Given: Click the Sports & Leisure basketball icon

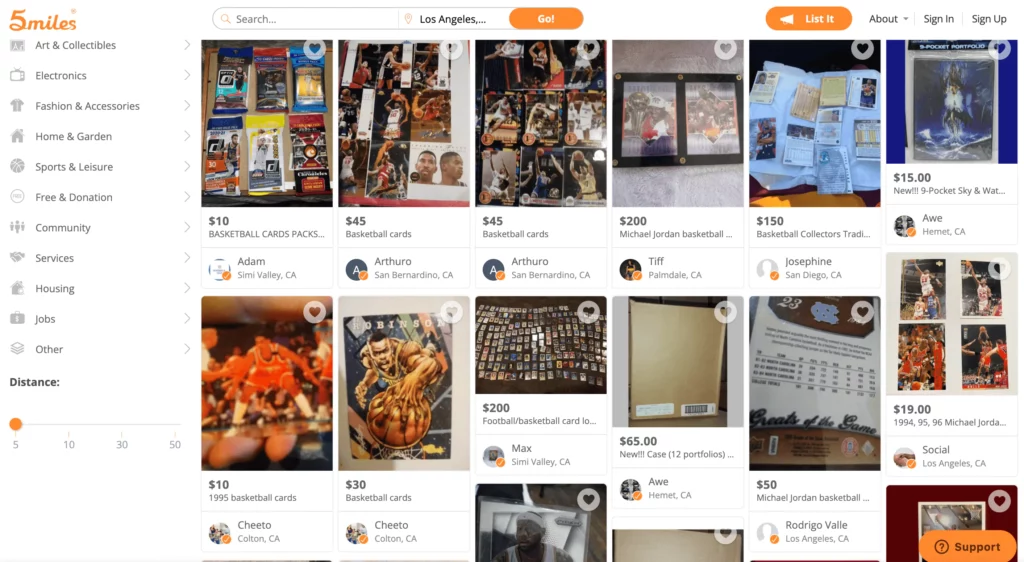Looking at the screenshot, I should (x=18, y=166).
